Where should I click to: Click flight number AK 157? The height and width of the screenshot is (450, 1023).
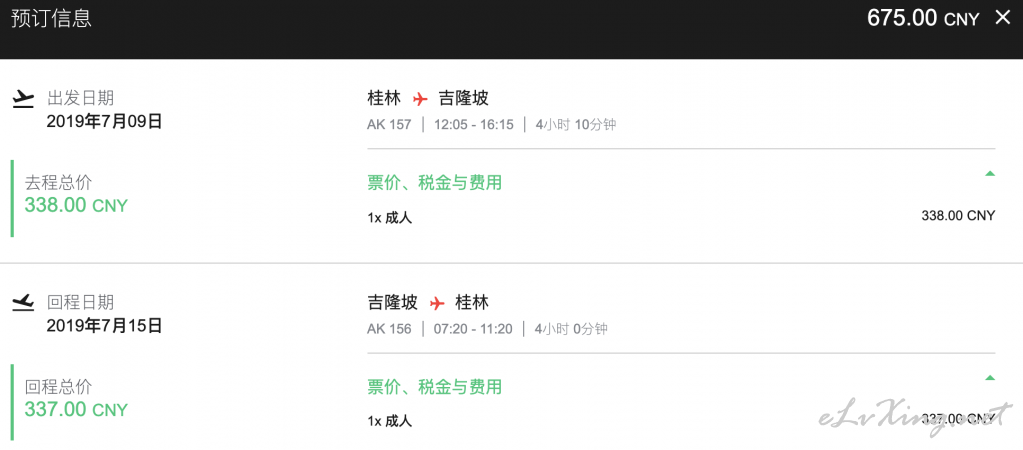click(389, 125)
